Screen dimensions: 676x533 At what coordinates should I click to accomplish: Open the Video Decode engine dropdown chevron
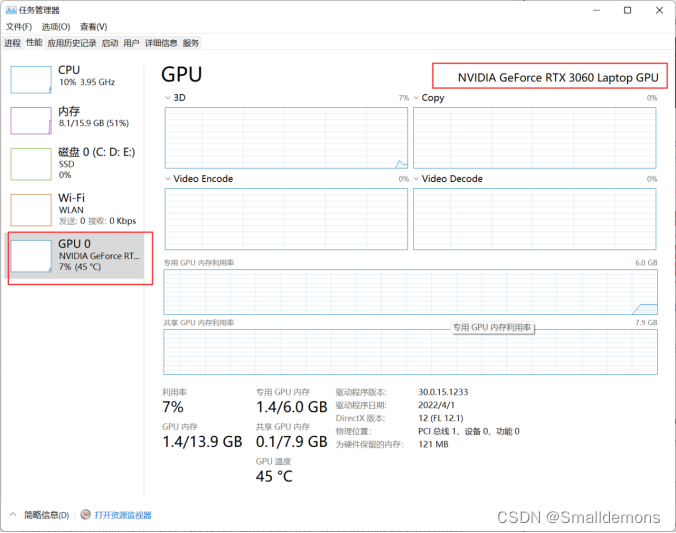pyautogui.click(x=416, y=179)
